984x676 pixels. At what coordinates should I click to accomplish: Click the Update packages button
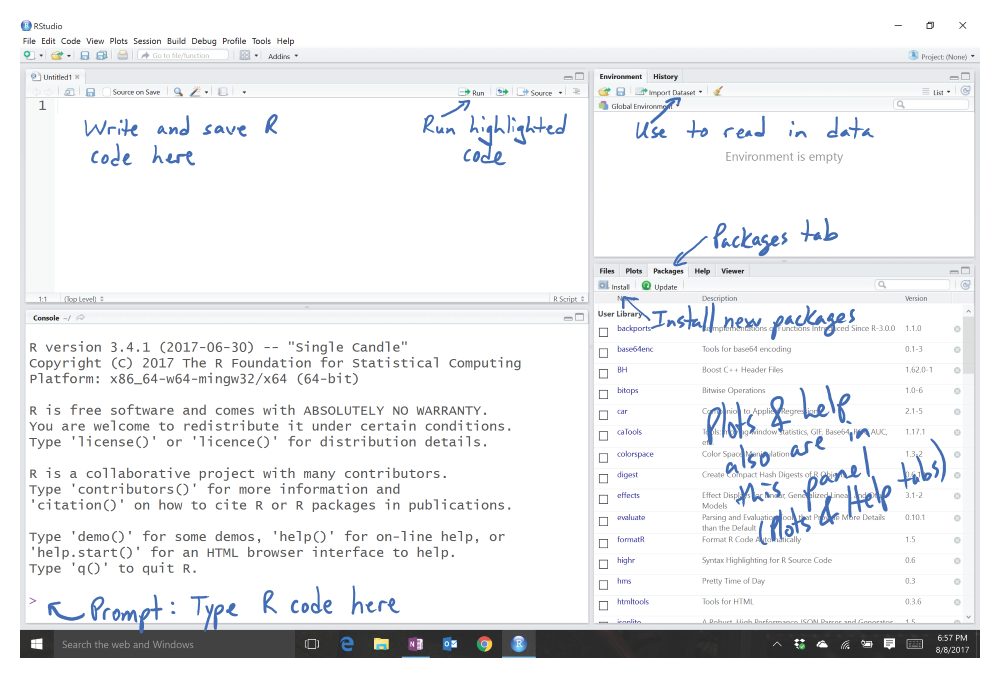(x=659, y=286)
